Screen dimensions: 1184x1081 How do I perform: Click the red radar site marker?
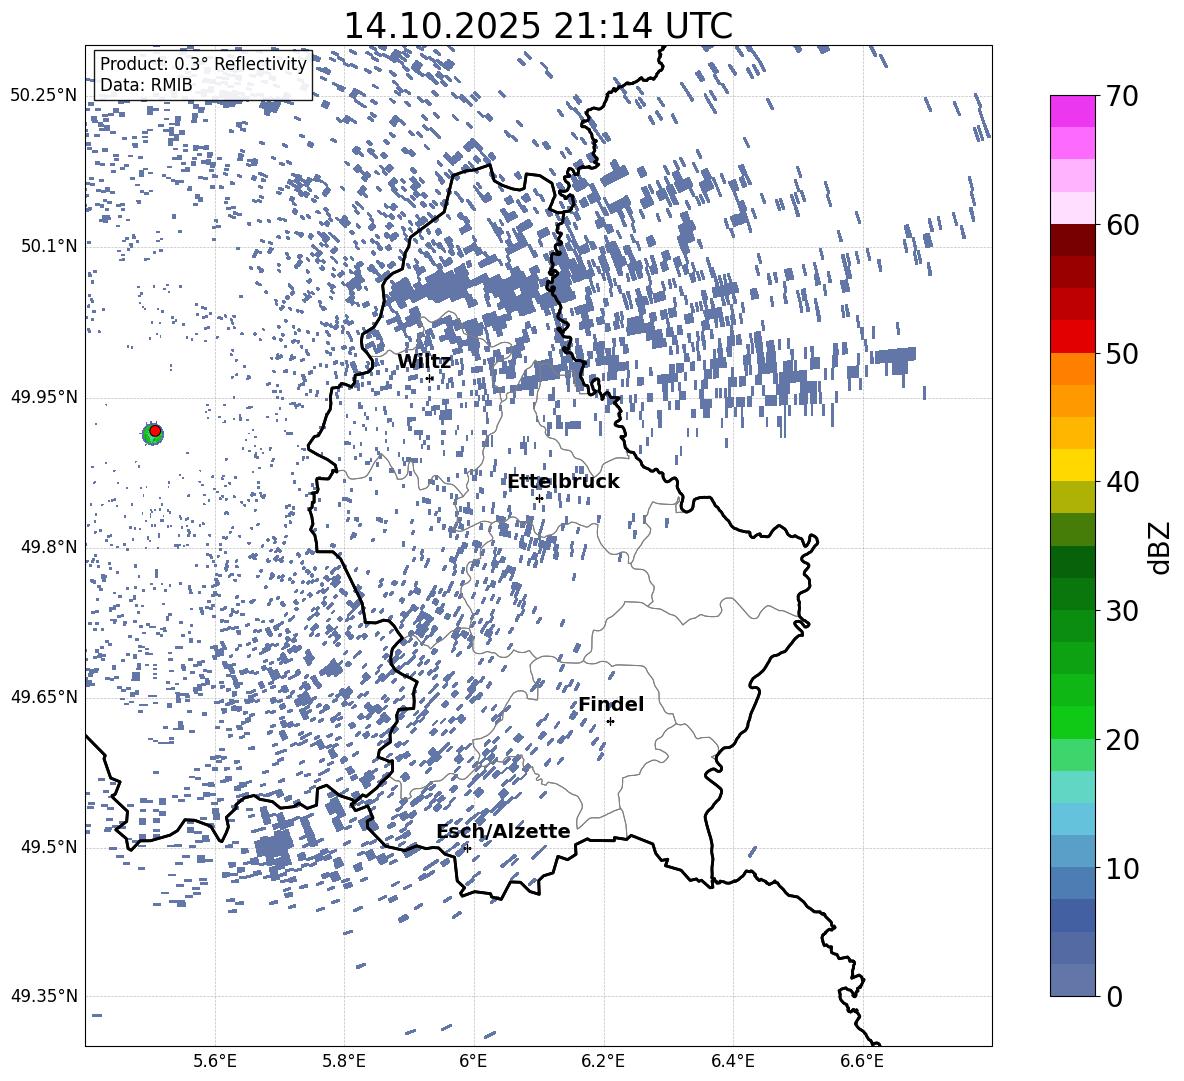pyautogui.click(x=155, y=431)
